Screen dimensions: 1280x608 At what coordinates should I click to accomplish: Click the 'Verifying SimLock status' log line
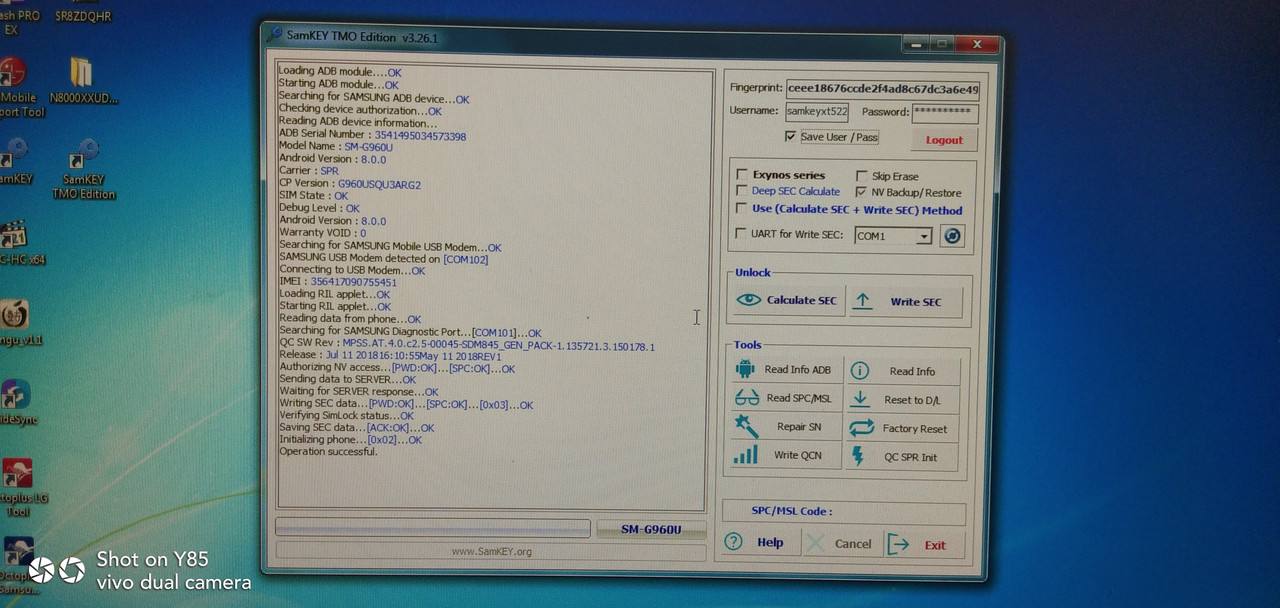(x=346, y=415)
